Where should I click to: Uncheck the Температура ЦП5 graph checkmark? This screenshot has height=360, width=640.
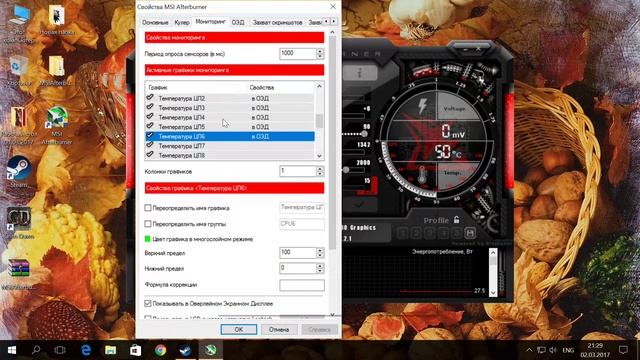[150, 126]
